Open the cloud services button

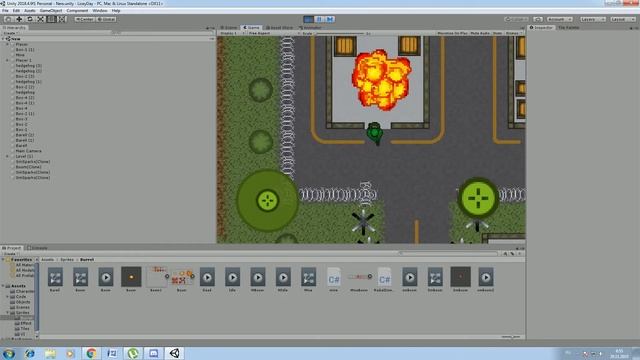point(538,19)
